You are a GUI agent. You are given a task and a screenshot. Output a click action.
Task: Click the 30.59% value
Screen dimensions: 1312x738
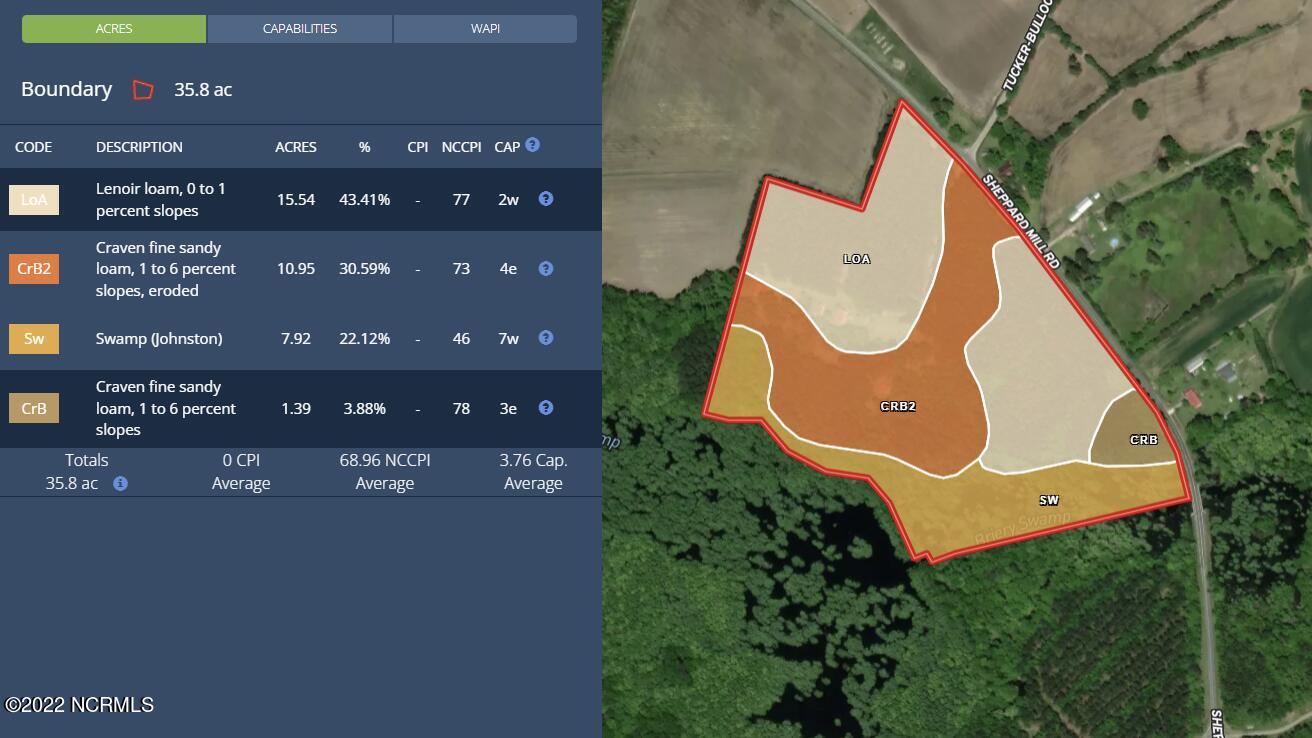point(364,268)
